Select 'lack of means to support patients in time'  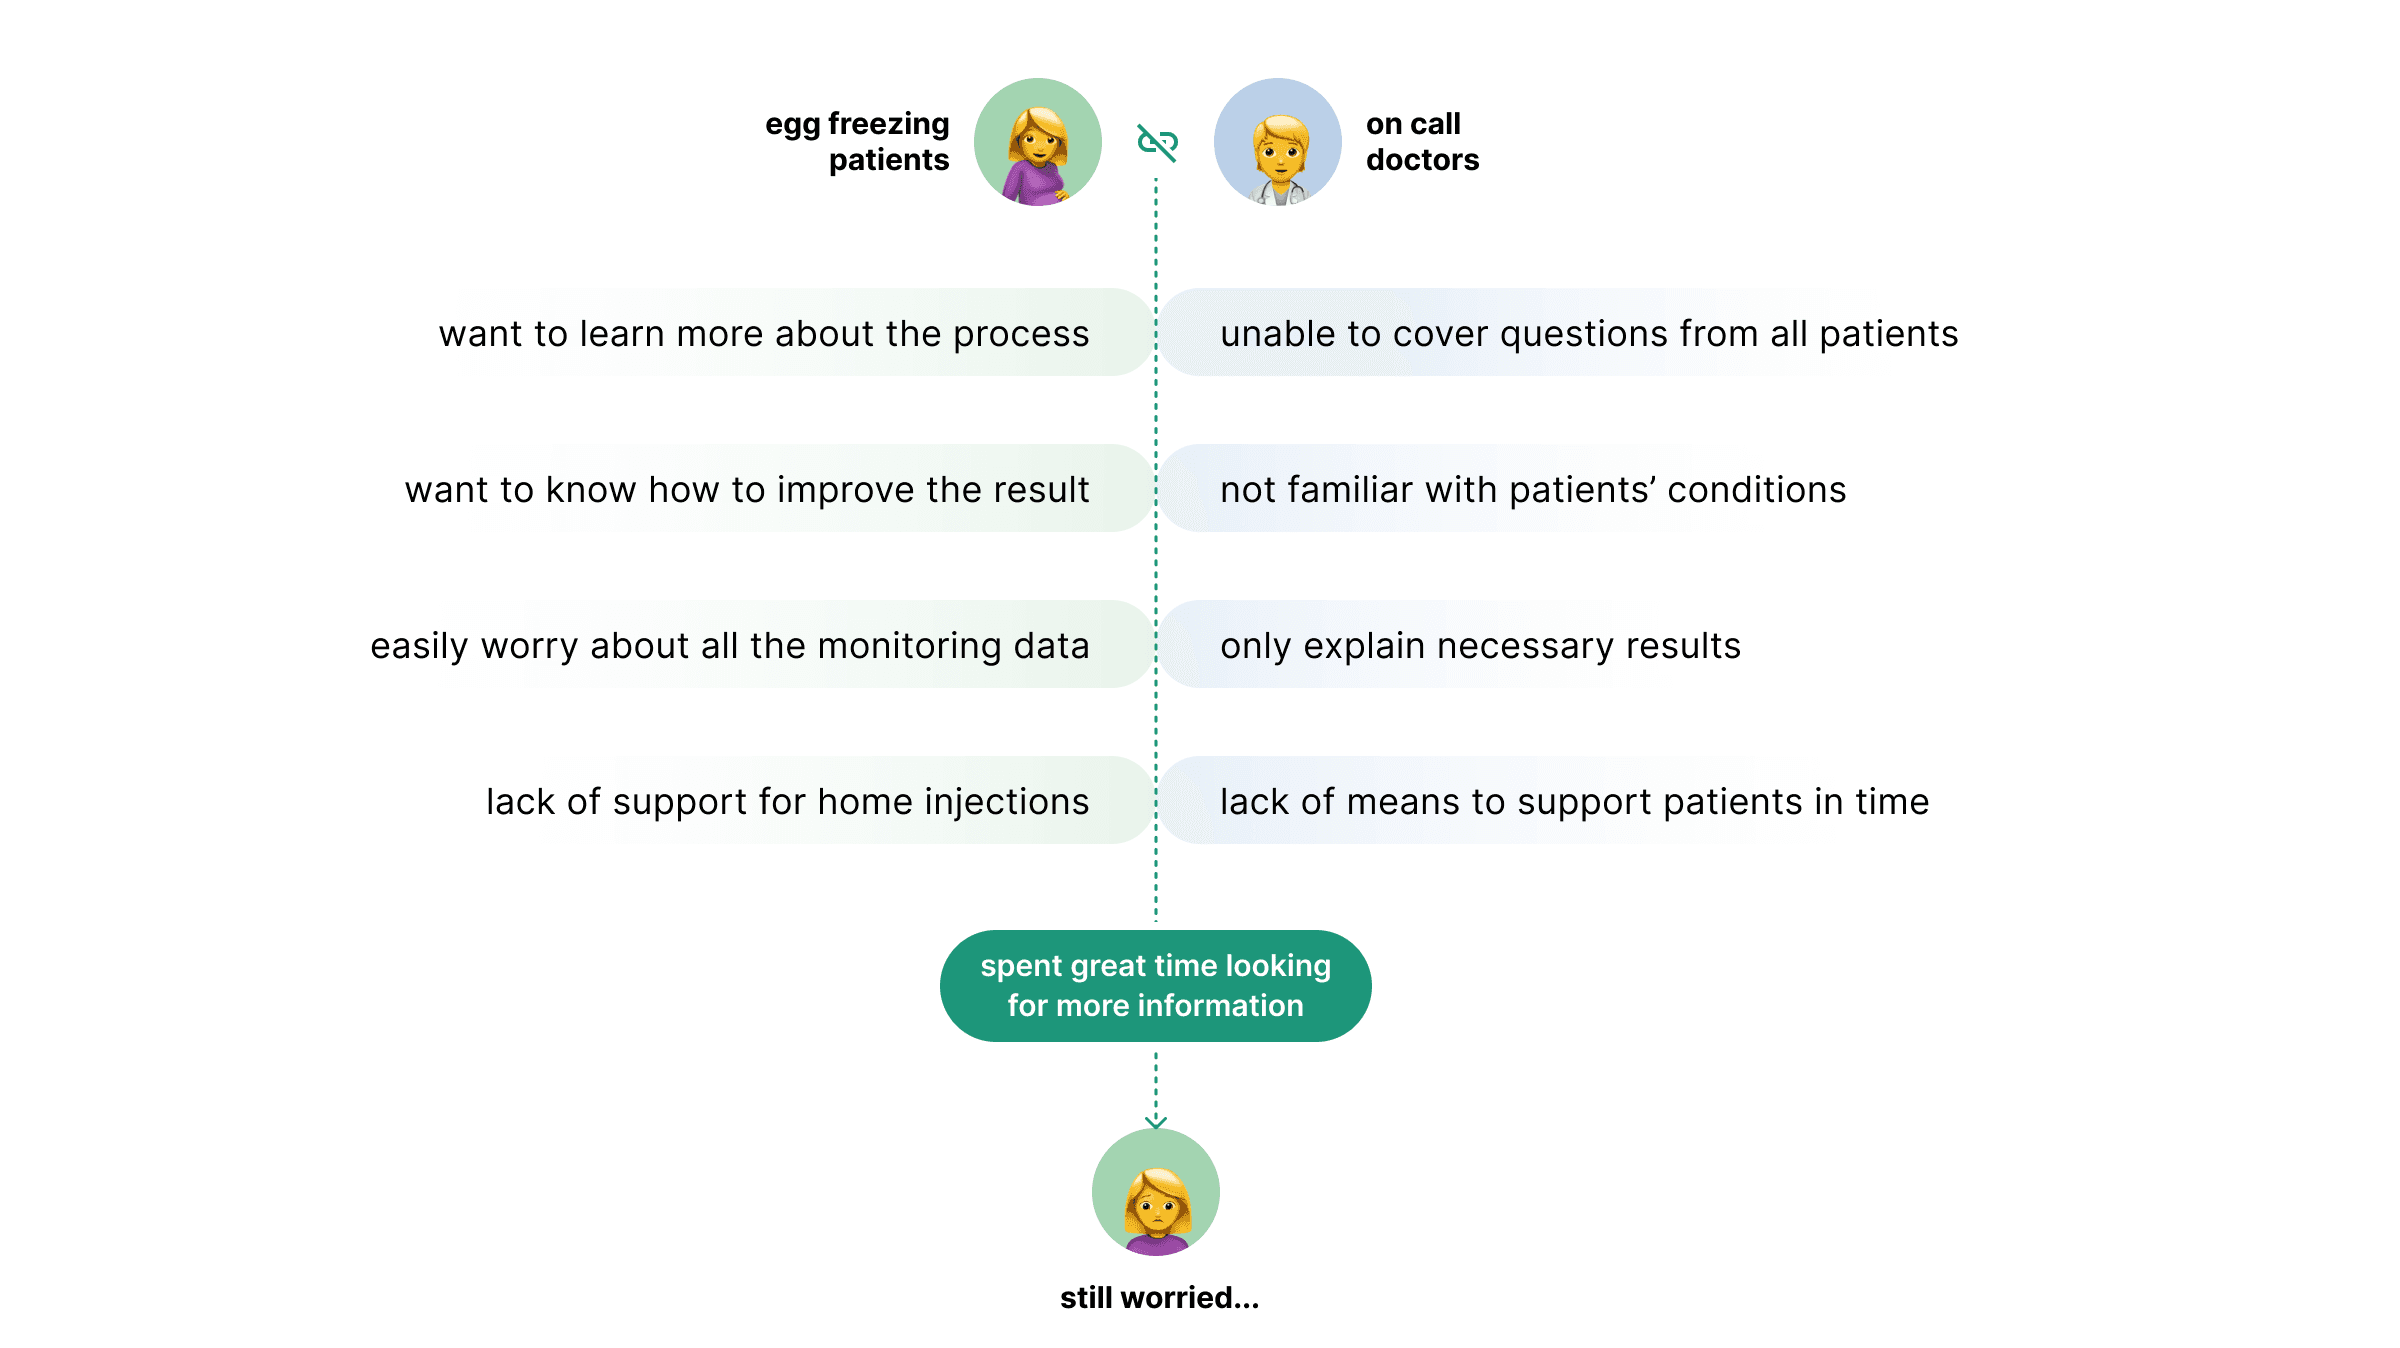1575,801
